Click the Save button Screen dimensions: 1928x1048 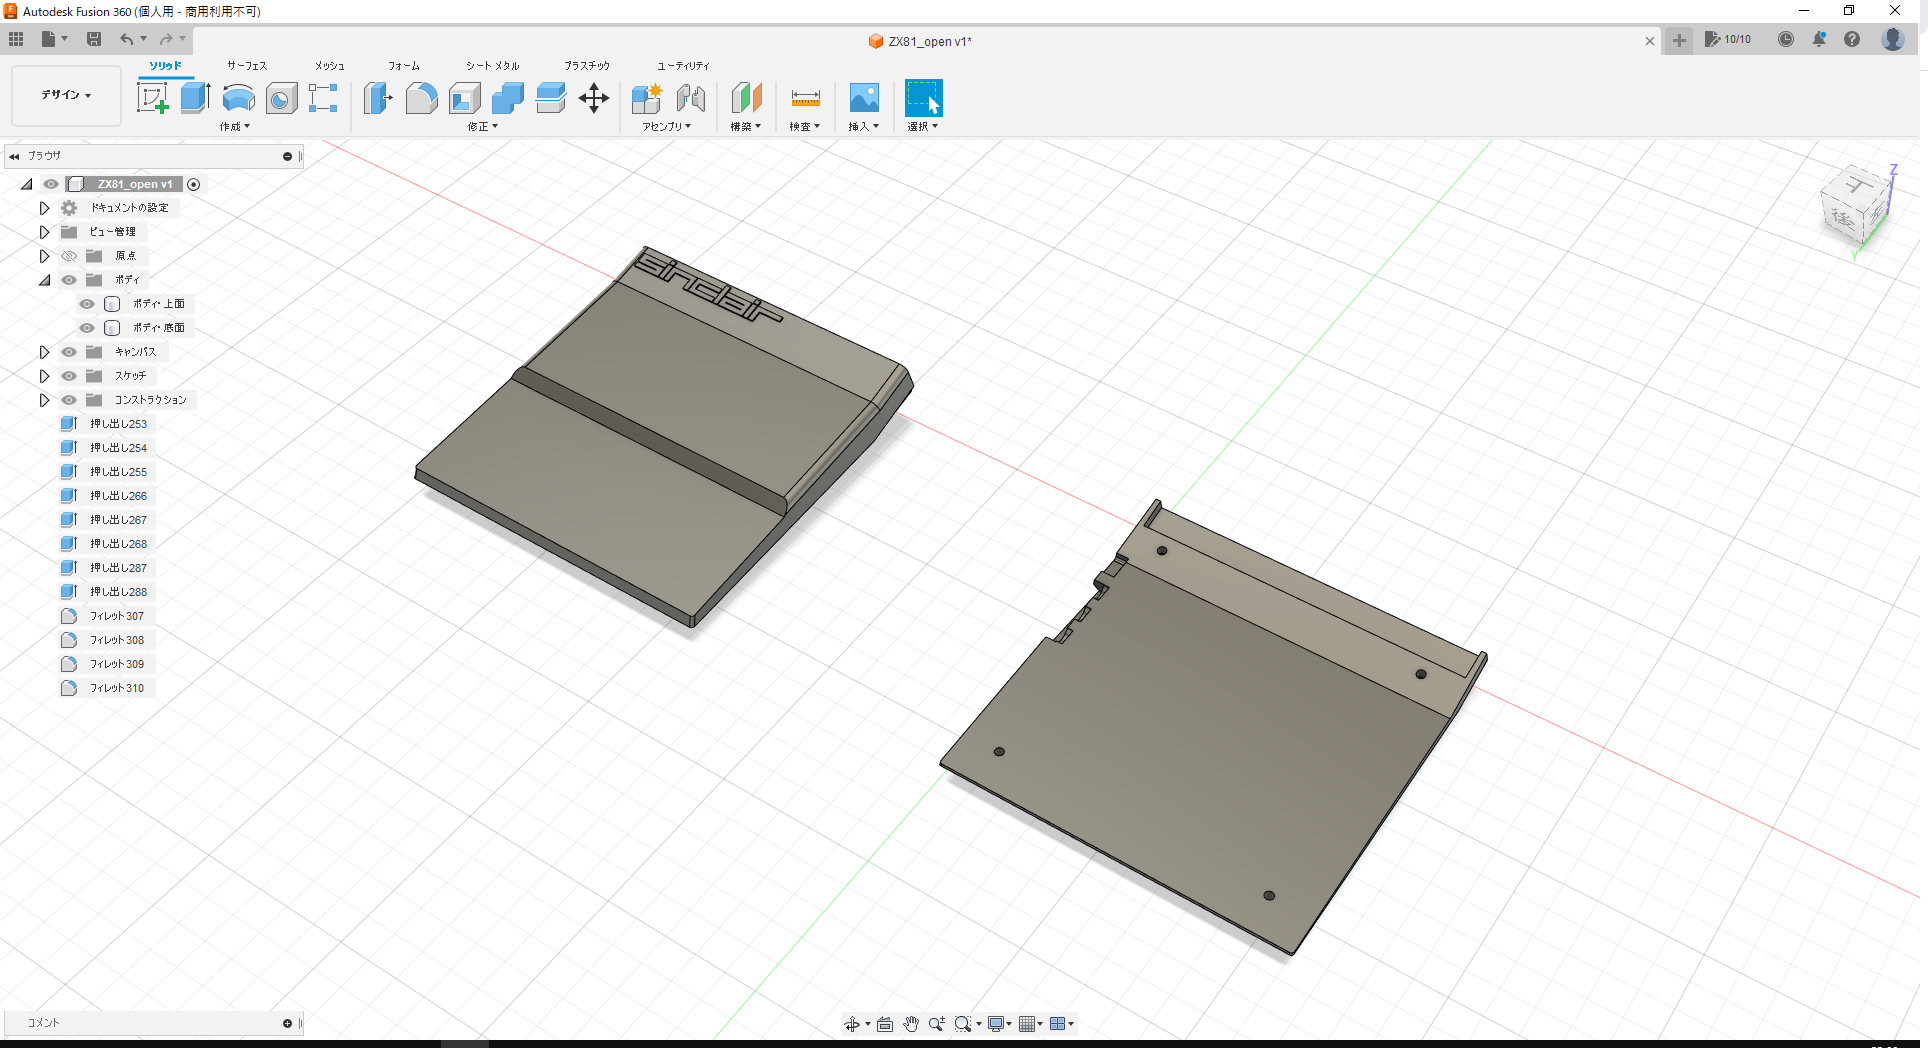tap(94, 38)
